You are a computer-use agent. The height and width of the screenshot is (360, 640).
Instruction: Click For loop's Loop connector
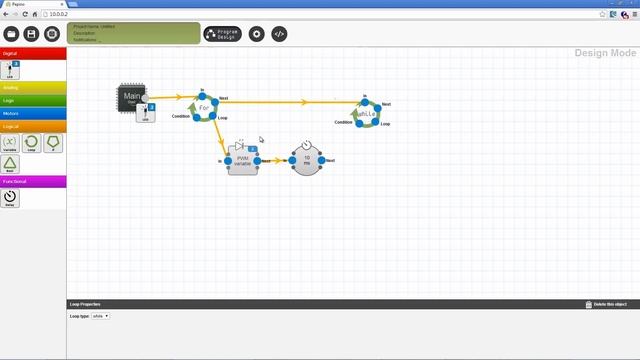pos(212,116)
